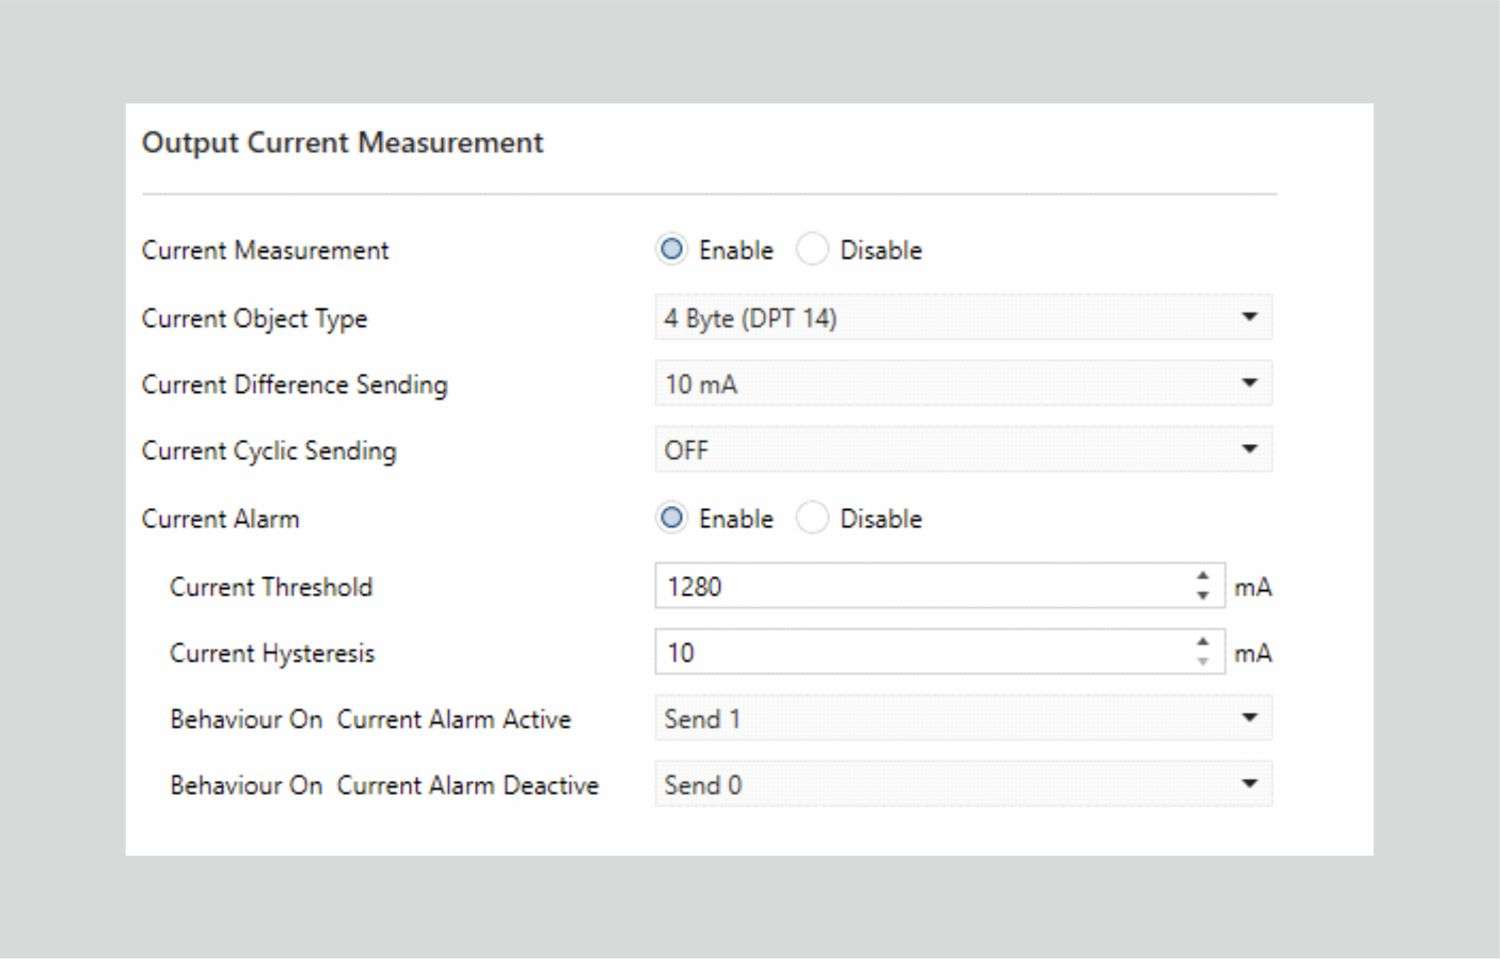Viewport: 1500px width, 959px height.
Task: Open the Current Object Type dropdown
Action: [x=963, y=318]
